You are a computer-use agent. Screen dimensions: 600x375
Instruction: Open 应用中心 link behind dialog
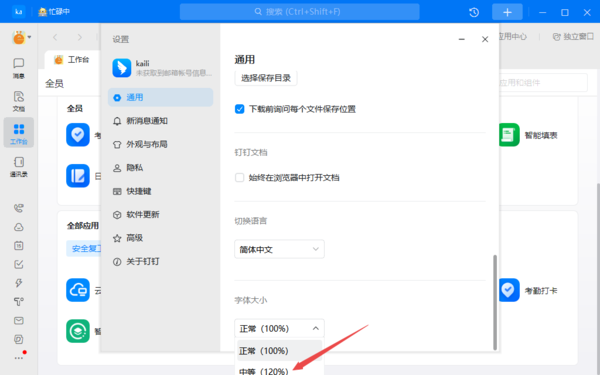click(513, 36)
